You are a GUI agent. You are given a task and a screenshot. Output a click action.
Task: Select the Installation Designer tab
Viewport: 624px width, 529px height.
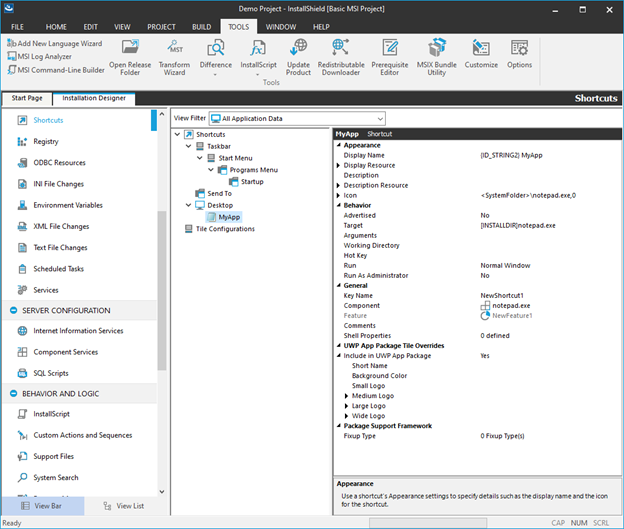[94, 98]
